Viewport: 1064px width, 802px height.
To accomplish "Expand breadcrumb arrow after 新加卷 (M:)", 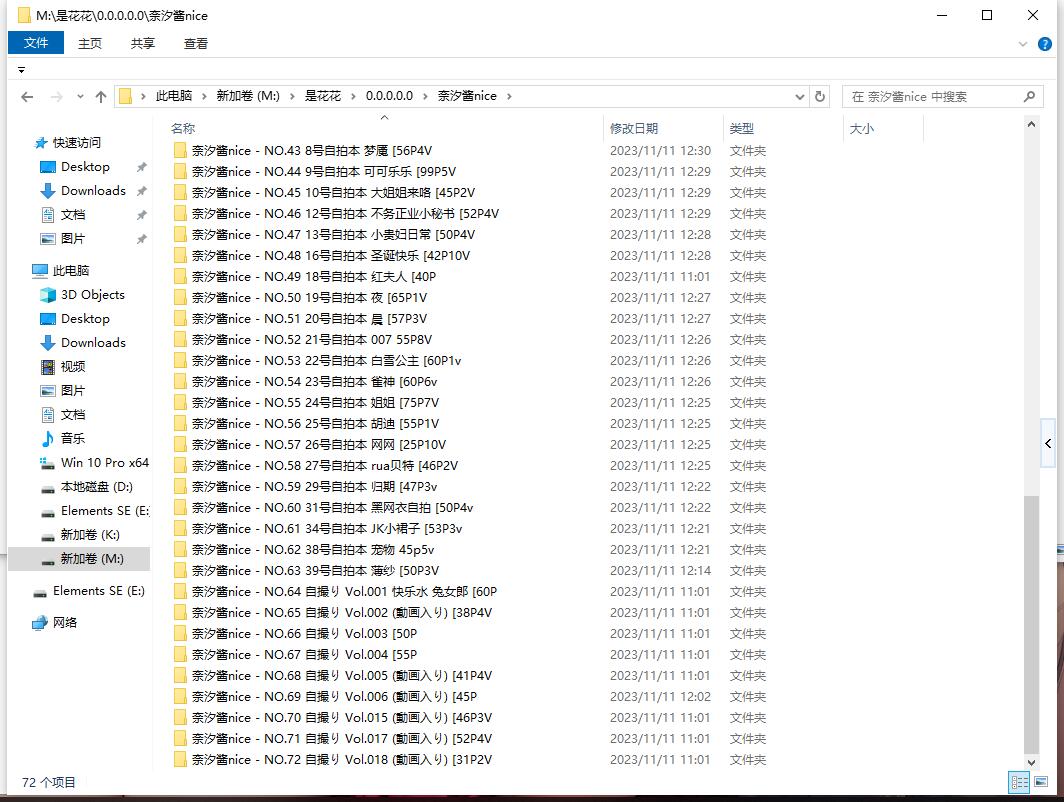I will pyautogui.click(x=292, y=96).
